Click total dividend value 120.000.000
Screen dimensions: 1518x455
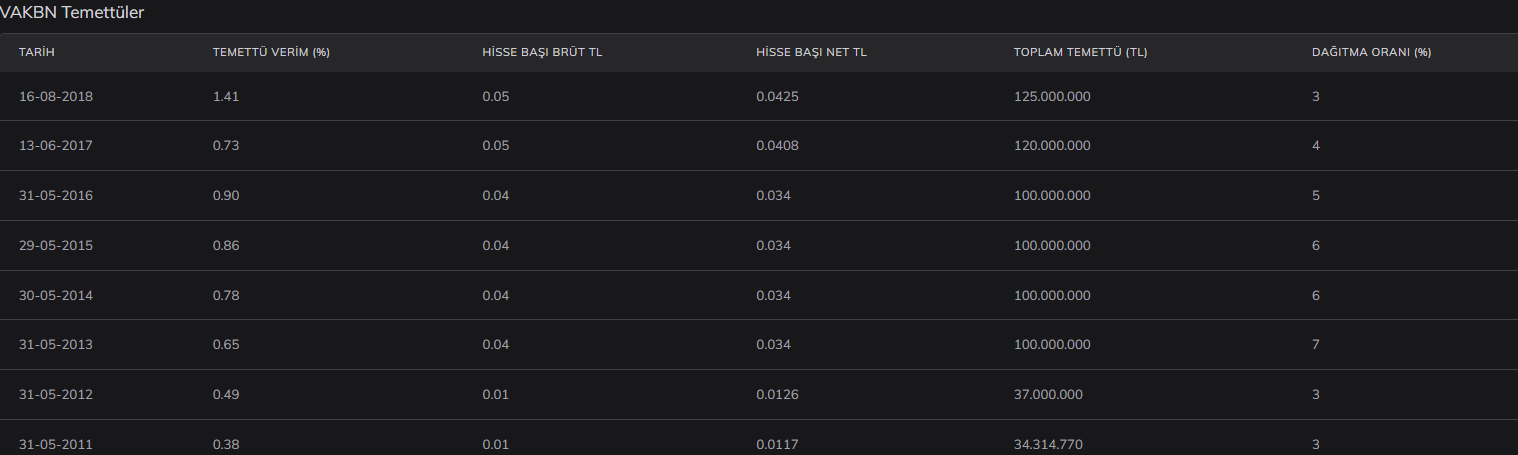1052,146
